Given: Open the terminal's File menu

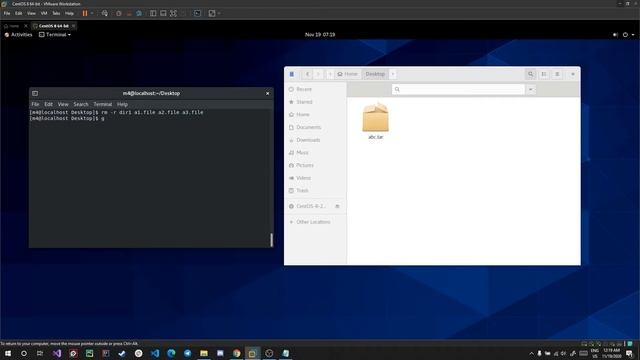Looking at the screenshot, I should pyautogui.click(x=36, y=104).
